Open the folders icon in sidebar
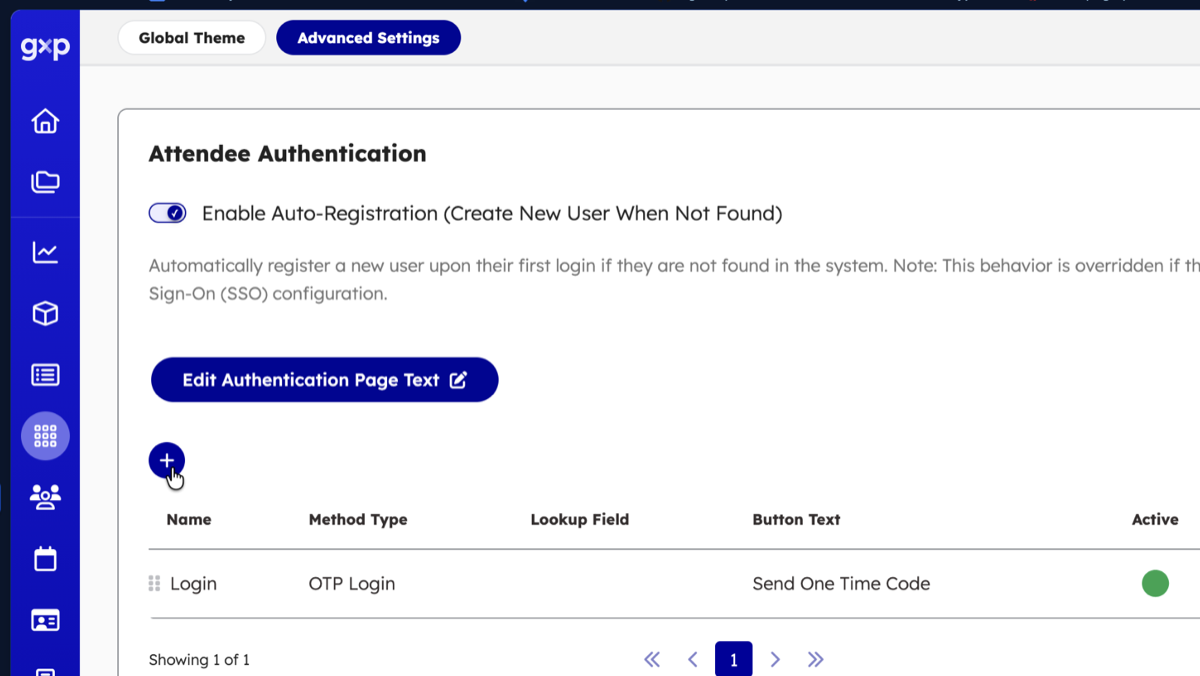Screen dimensions: 1200x676 coord(45,182)
